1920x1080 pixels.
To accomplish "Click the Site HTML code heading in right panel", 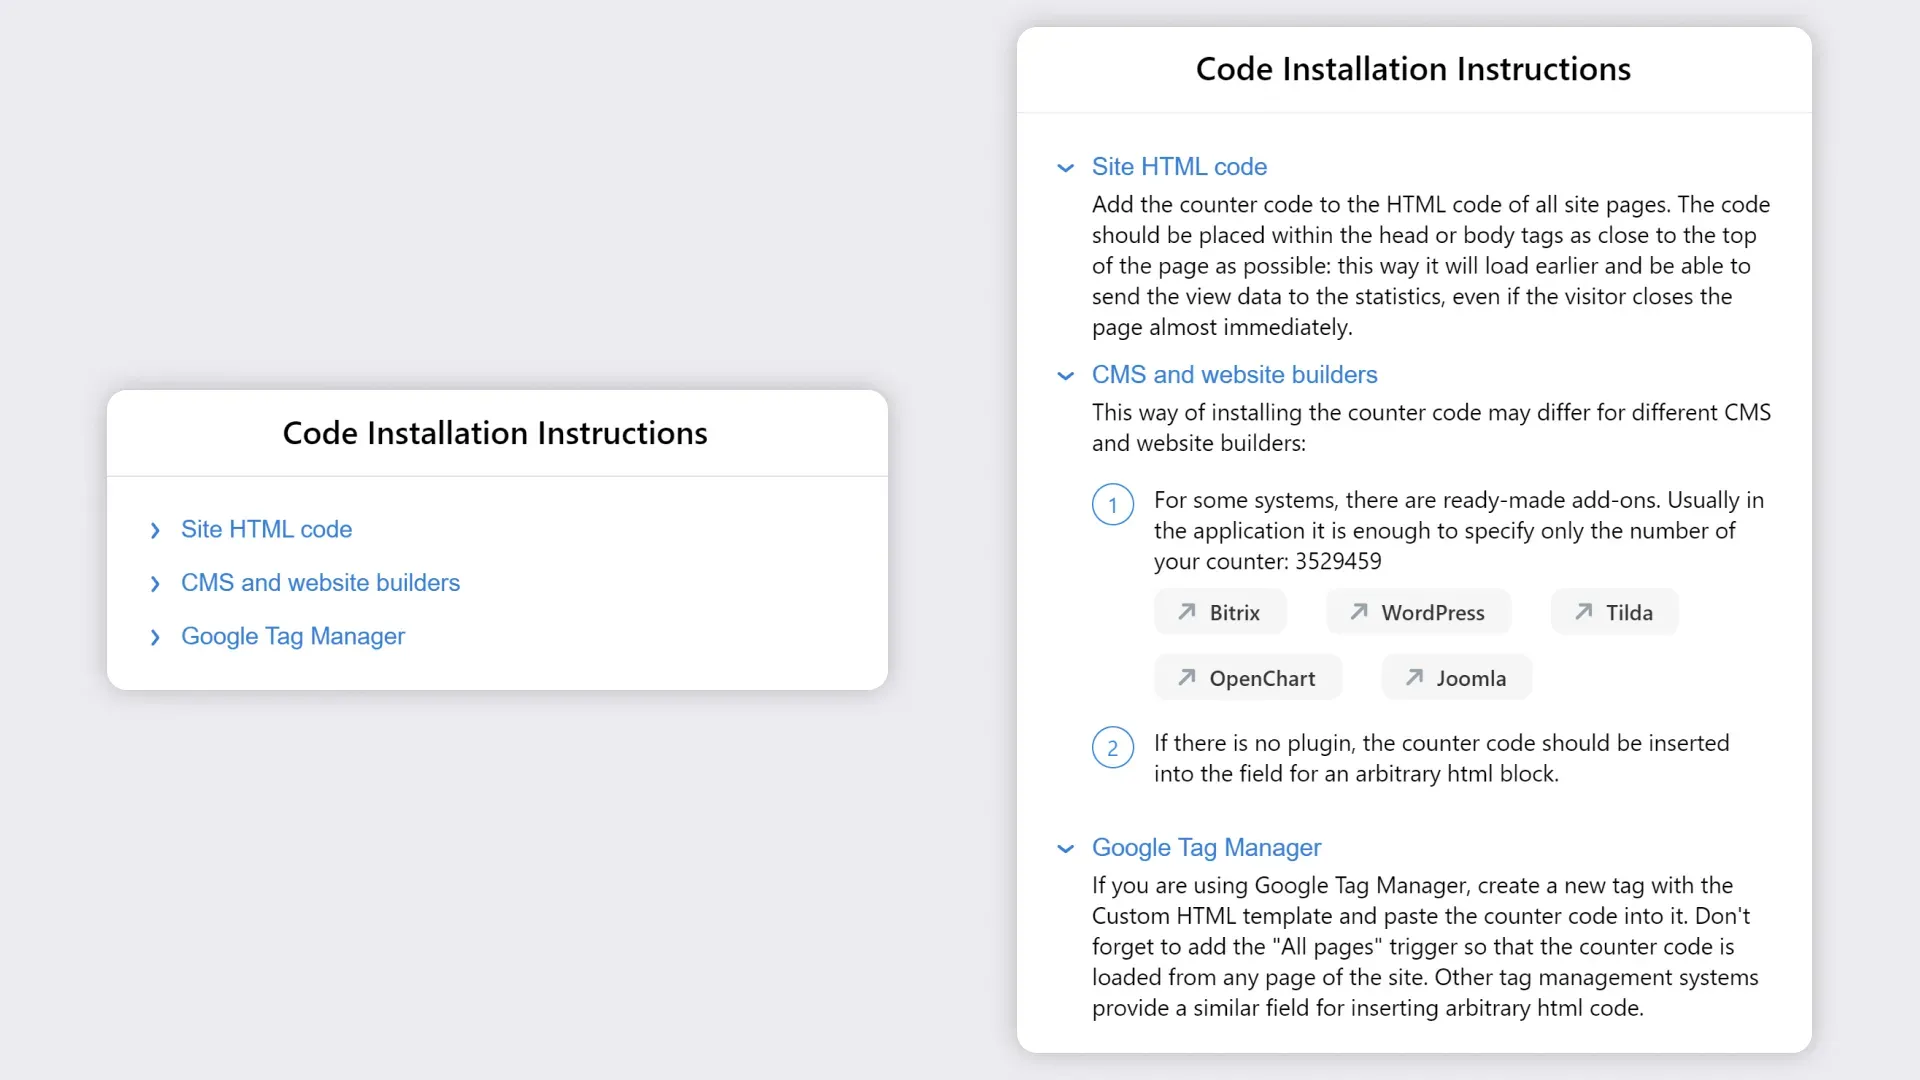I will coord(1179,167).
